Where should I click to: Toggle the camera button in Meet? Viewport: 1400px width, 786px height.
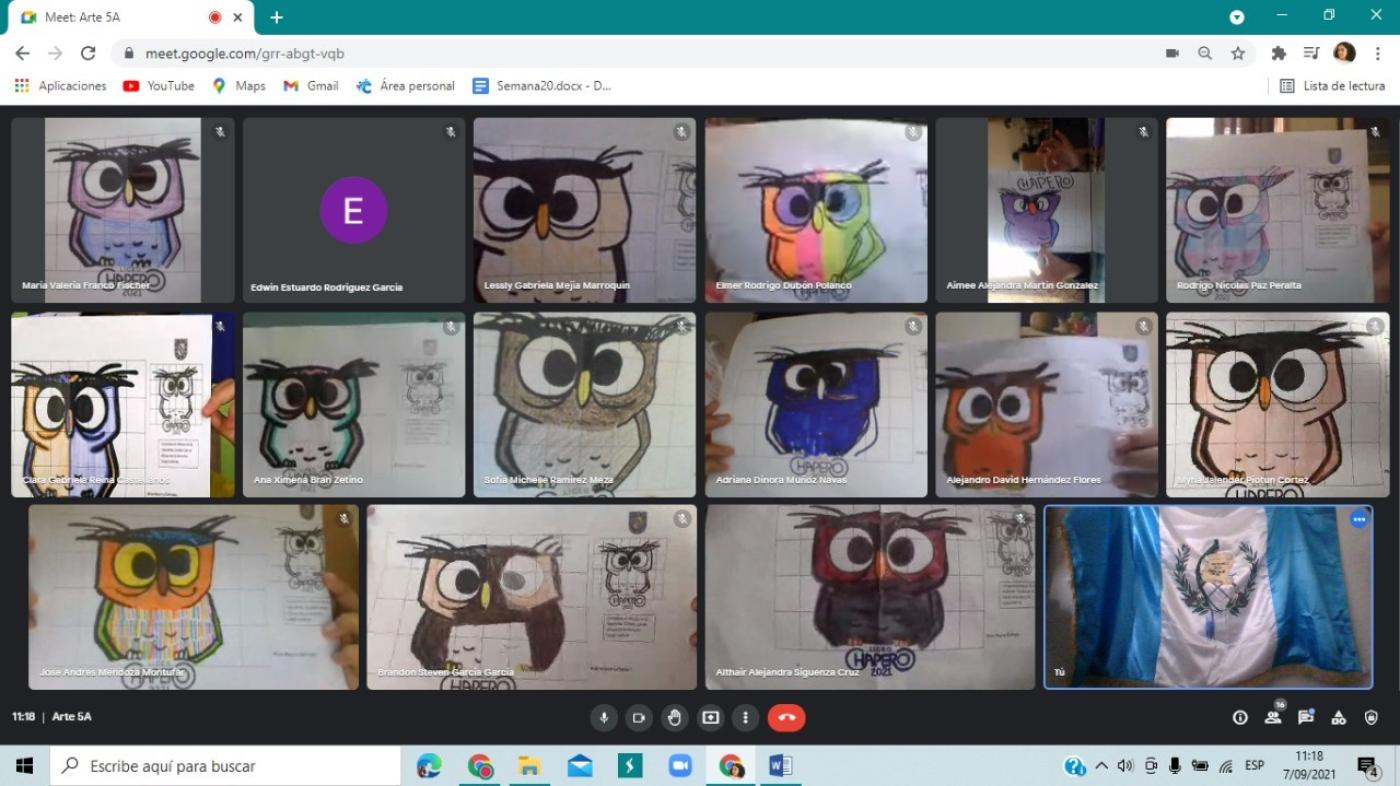click(639, 717)
